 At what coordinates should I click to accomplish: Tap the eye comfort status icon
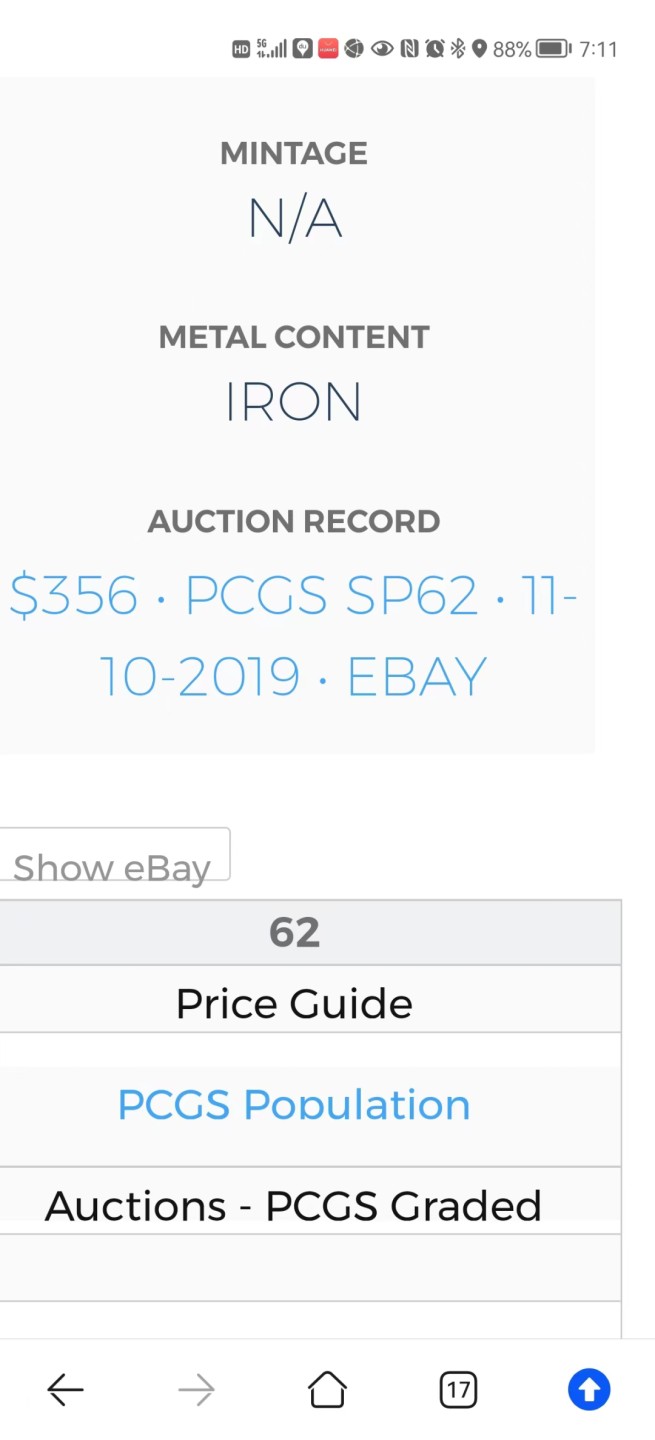click(382, 48)
